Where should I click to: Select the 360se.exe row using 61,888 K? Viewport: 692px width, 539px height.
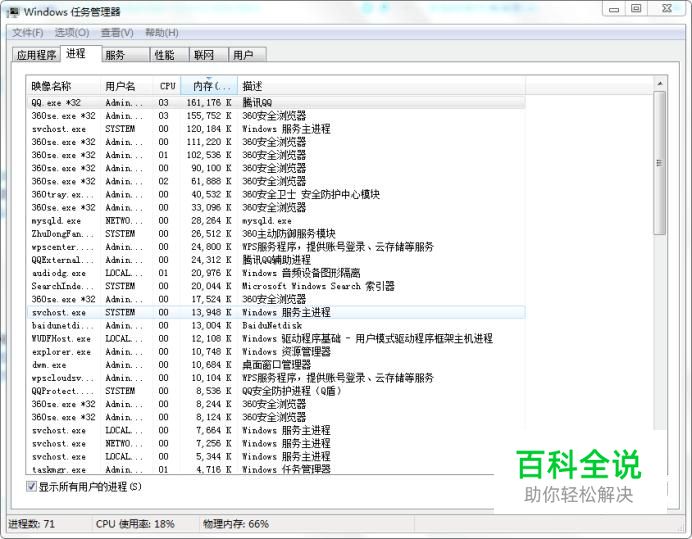[x=276, y=181]
